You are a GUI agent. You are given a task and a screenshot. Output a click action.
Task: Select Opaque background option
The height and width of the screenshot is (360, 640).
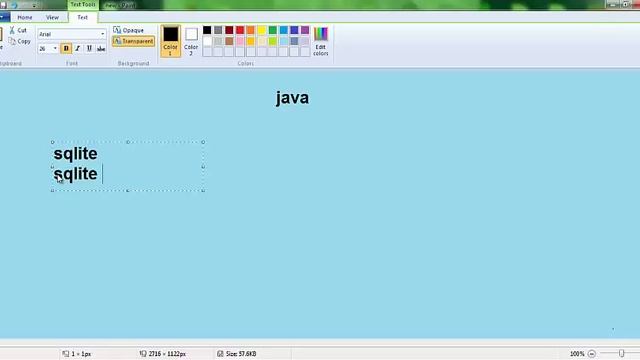pos(129,30)
